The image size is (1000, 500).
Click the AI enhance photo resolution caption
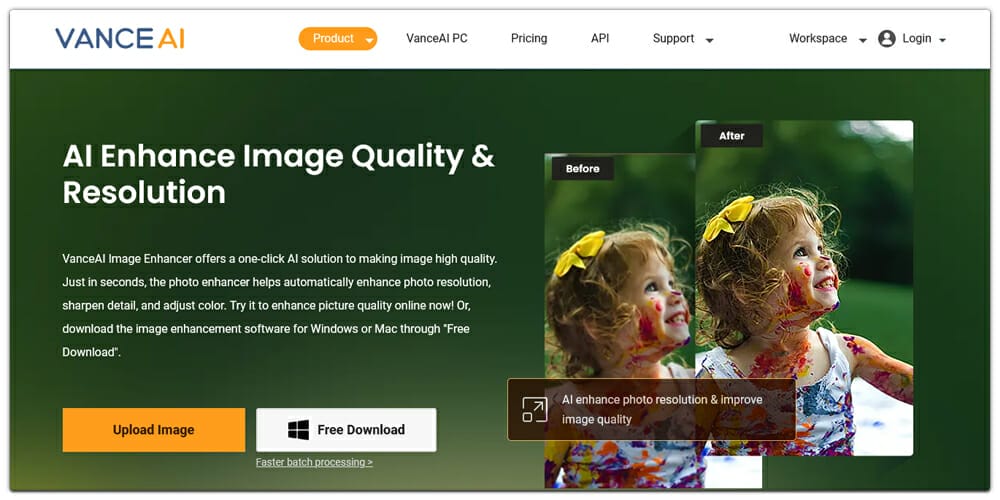pyautogui.click(x=662, y=409)
